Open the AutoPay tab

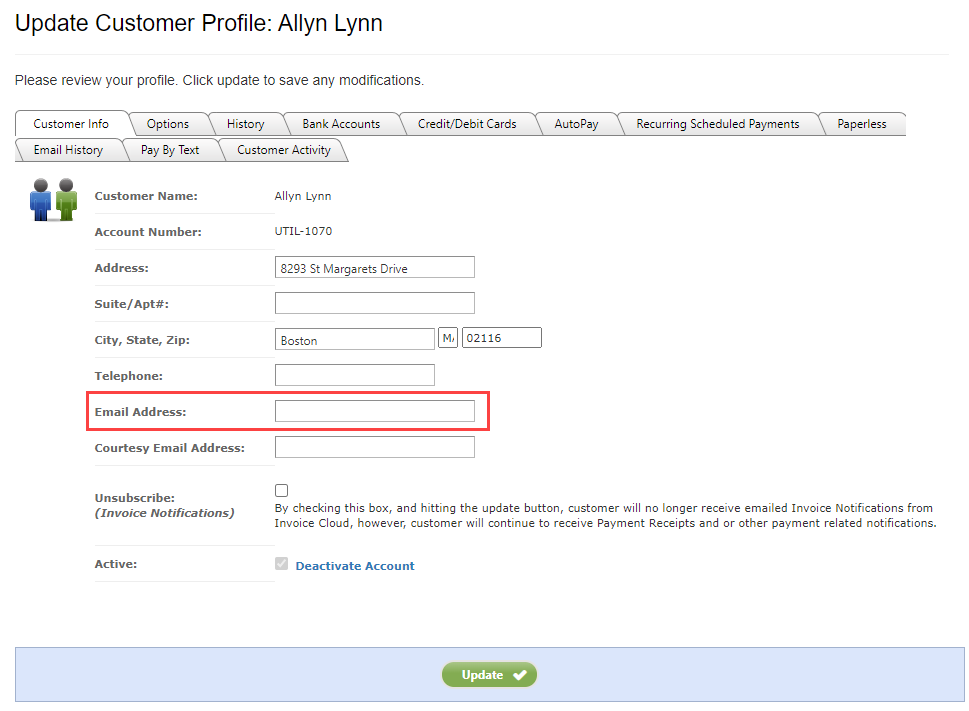(x=577, y=124)
